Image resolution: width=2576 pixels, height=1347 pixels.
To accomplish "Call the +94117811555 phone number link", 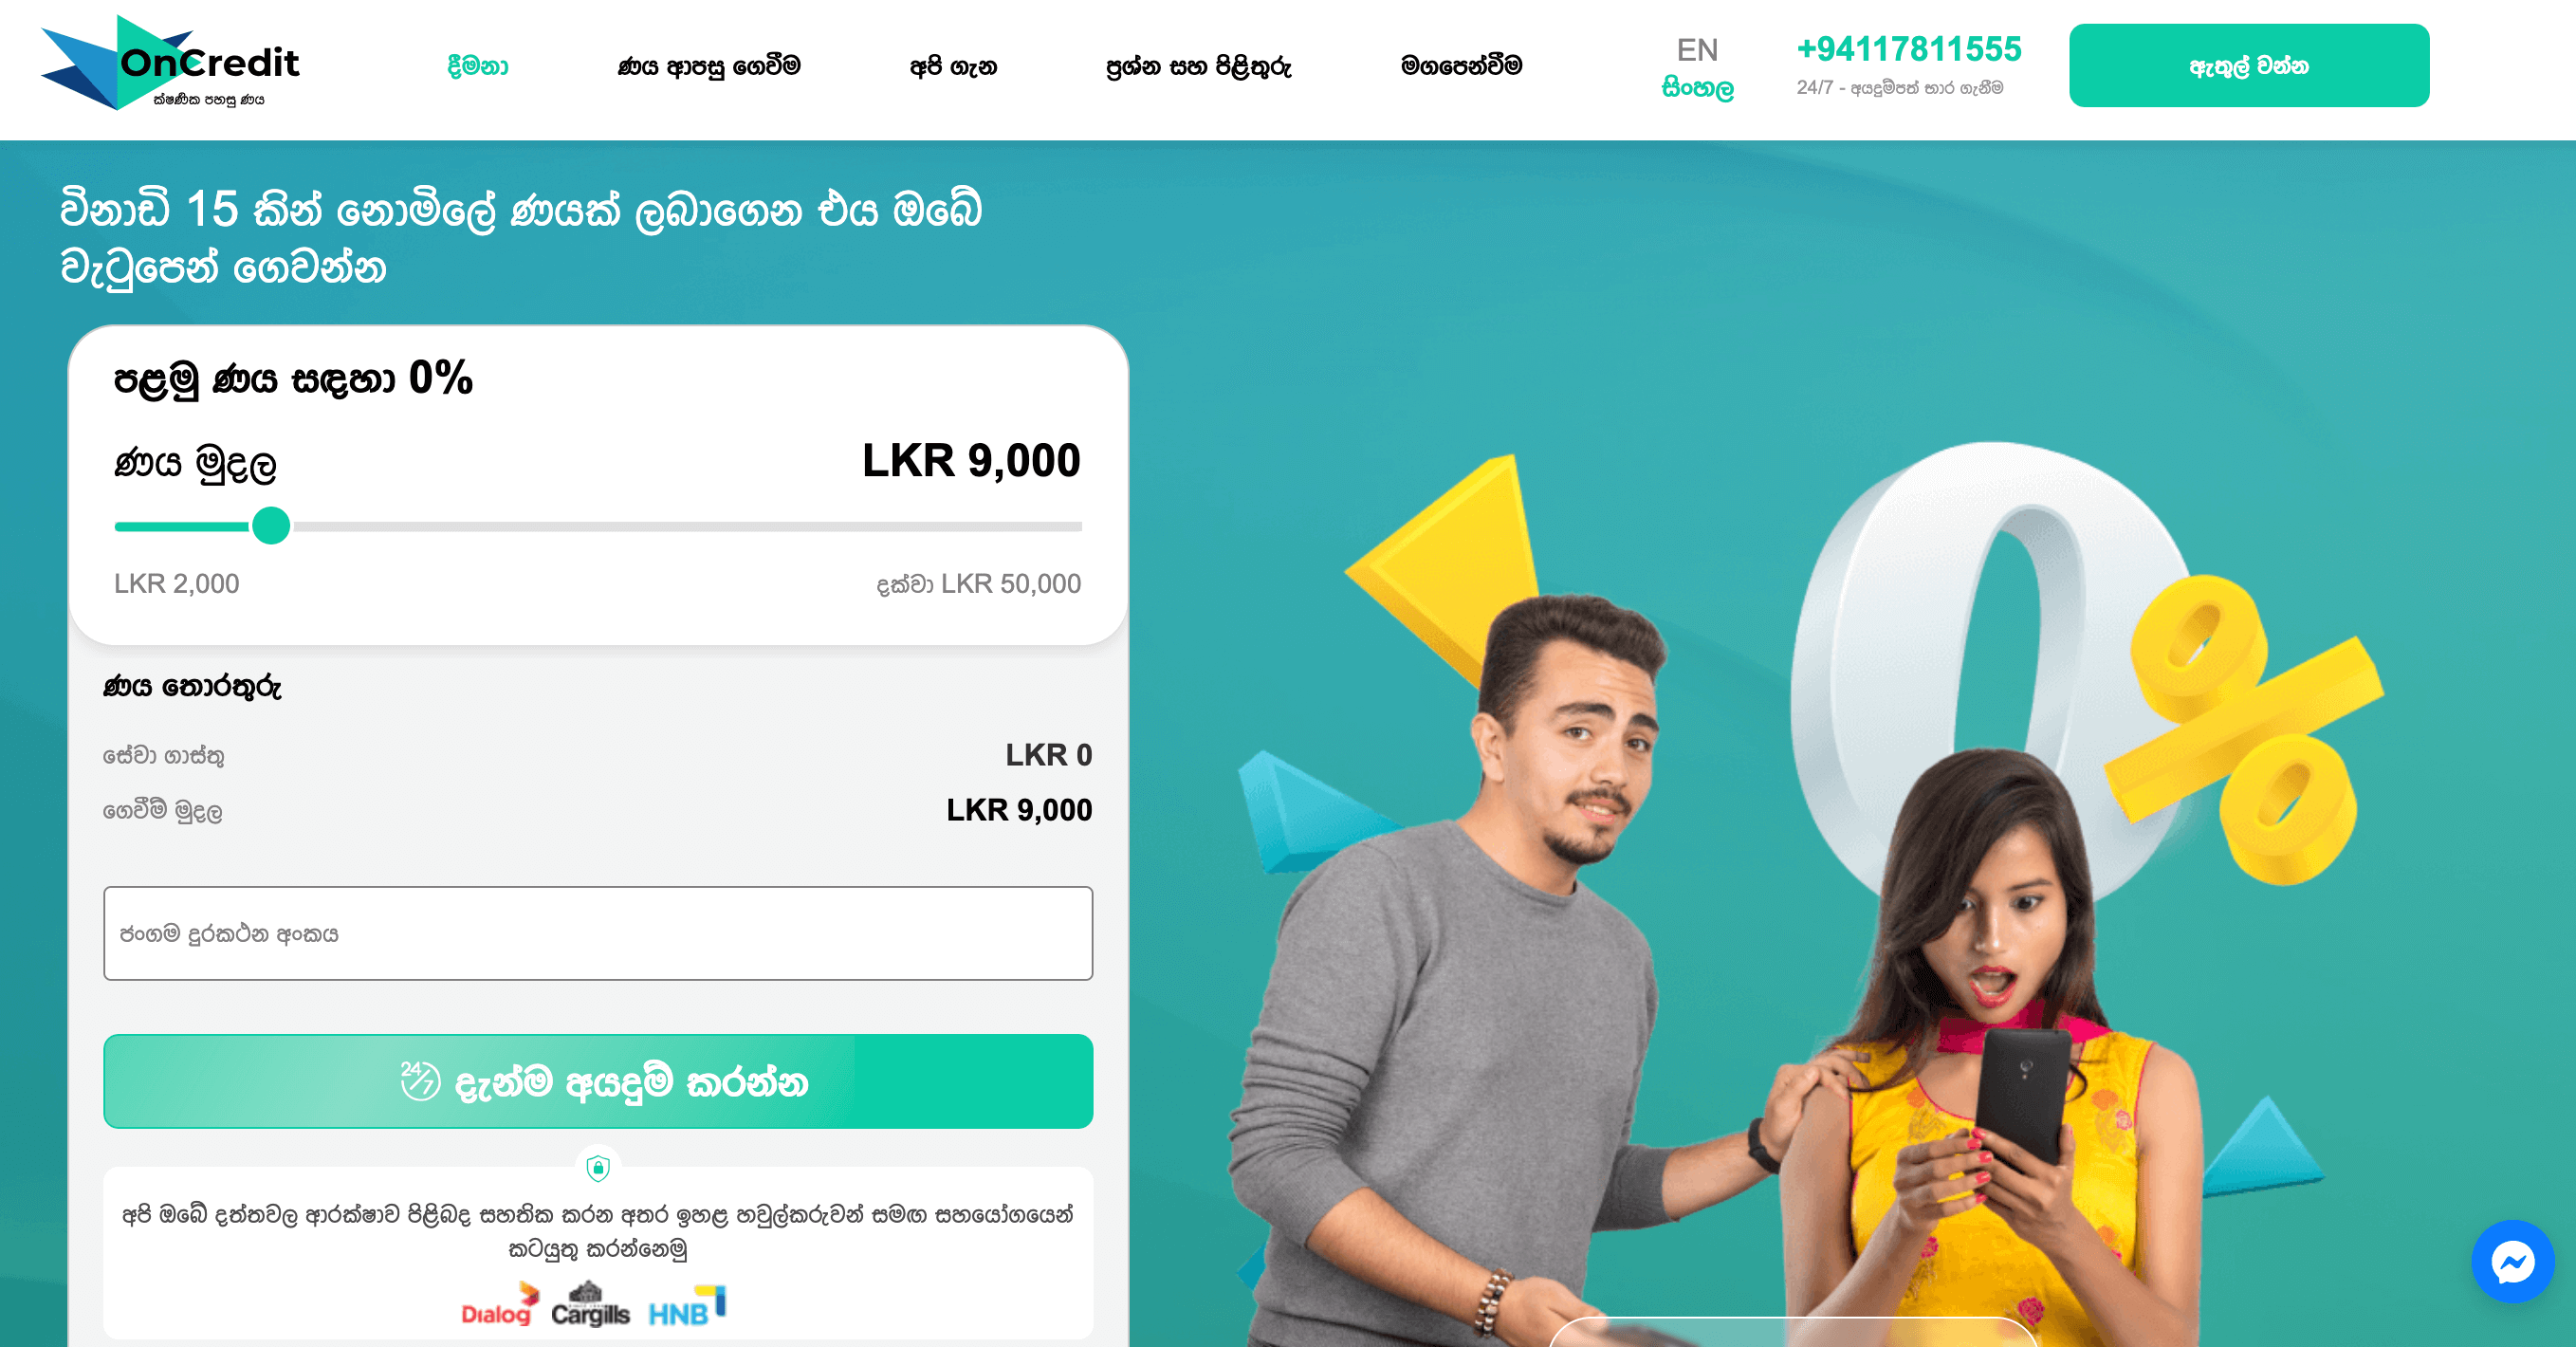I will (1909, 49).
